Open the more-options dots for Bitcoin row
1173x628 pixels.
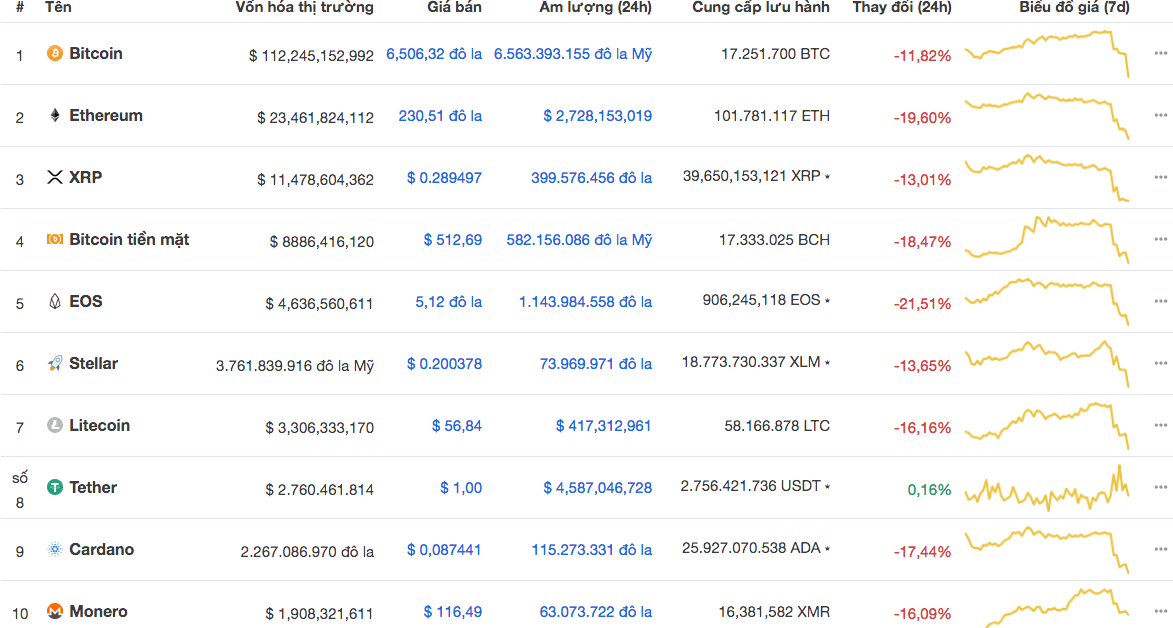pyautogui.click(x=1160, y=53)
